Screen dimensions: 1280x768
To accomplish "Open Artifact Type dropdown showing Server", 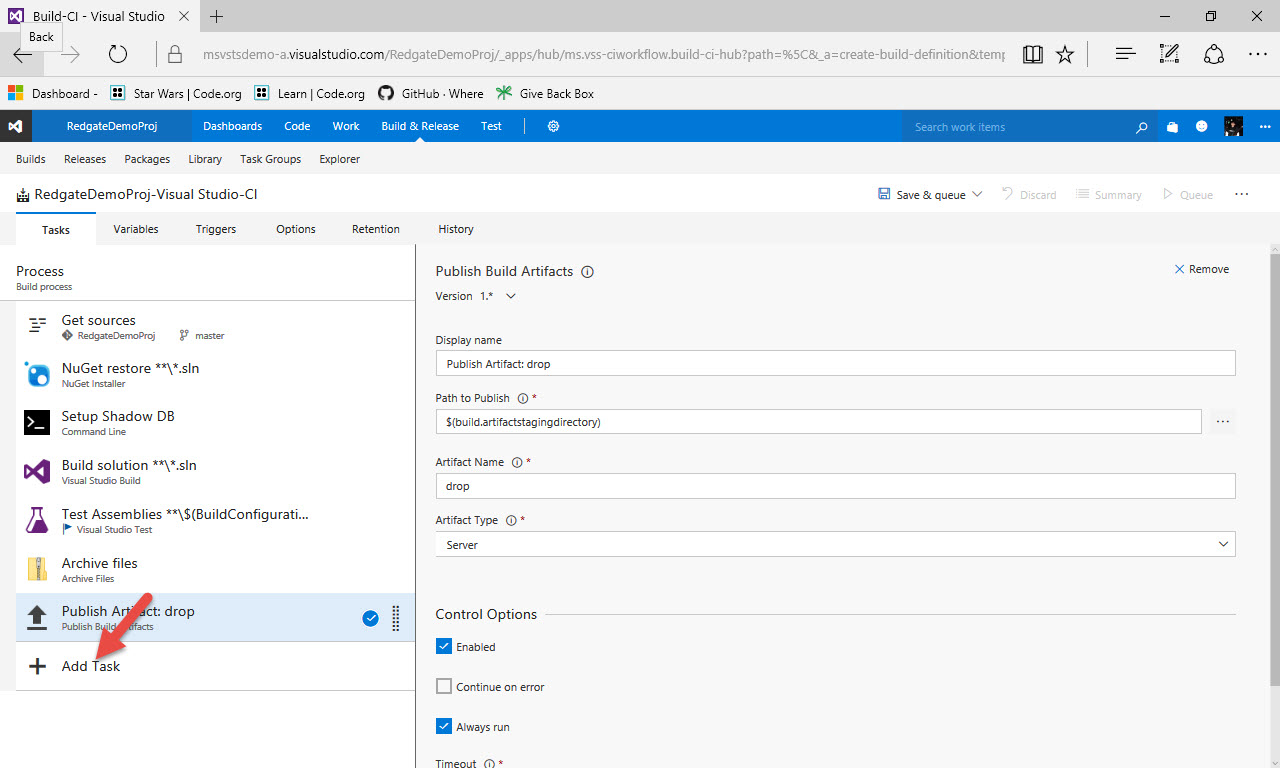I will click(x=835, y=544).
